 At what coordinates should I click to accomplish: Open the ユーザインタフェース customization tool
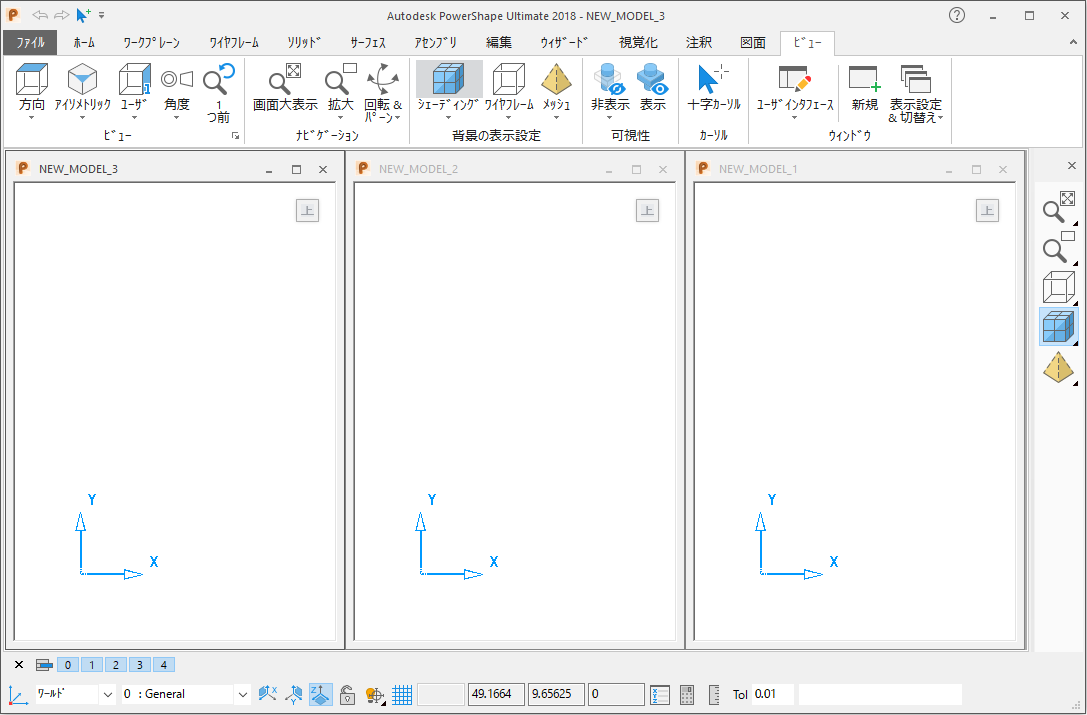tap(794, 87)
